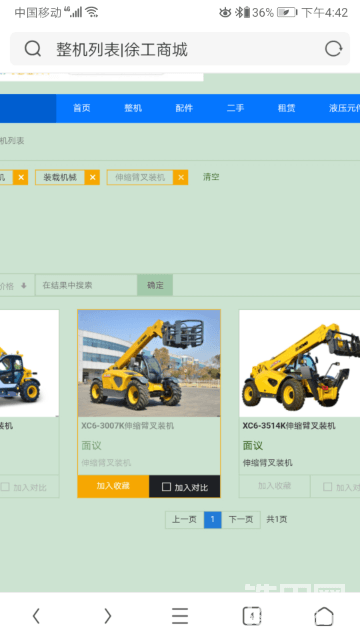Open the browser hamburger menu
The width and height of the screenshot is (360, 640).
point(180,616)
